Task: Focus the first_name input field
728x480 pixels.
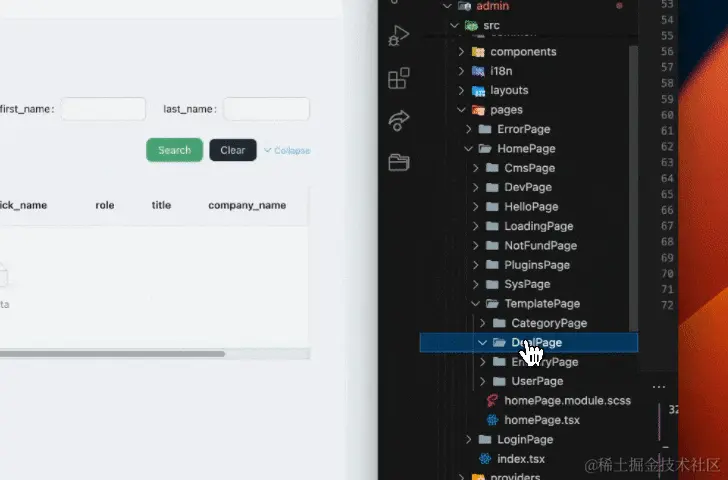Action: (103, 109)
